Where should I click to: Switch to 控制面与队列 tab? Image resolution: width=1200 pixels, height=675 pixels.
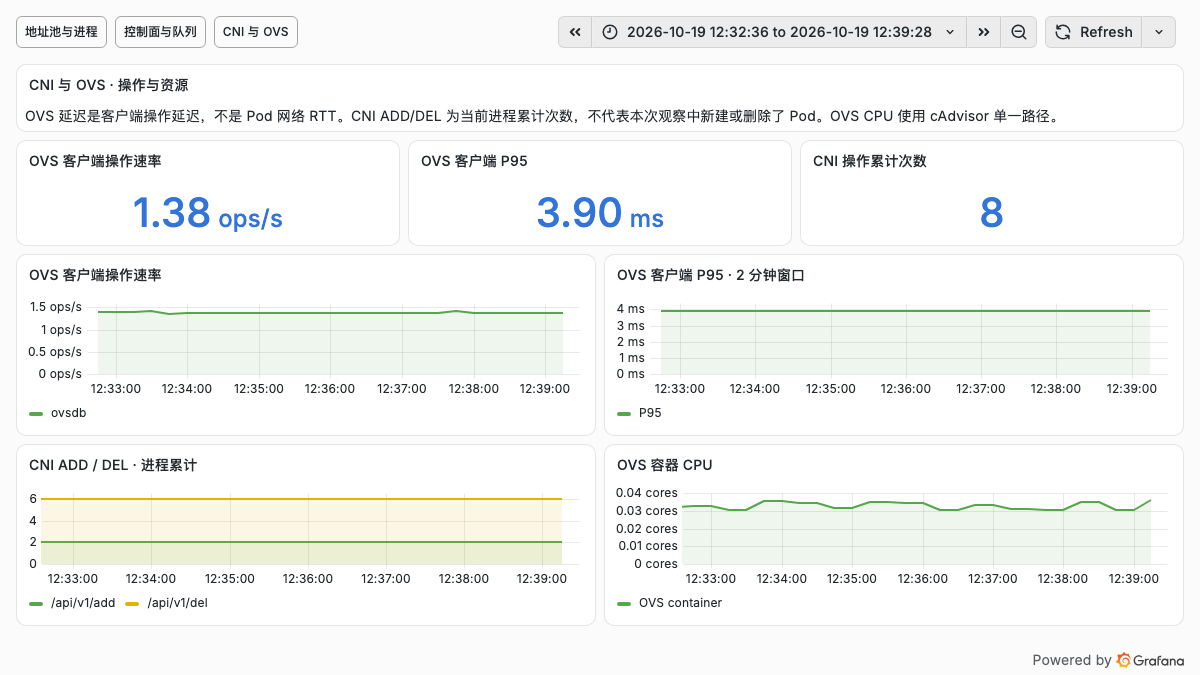(x=160, y=32)
